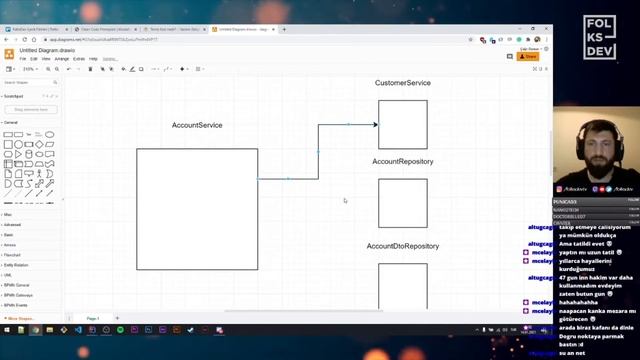The height and width of the screenshot is (360, 640).
Task: Click the To Front toolbar icon
Action: pyautogui.click(x=102, y=69)
